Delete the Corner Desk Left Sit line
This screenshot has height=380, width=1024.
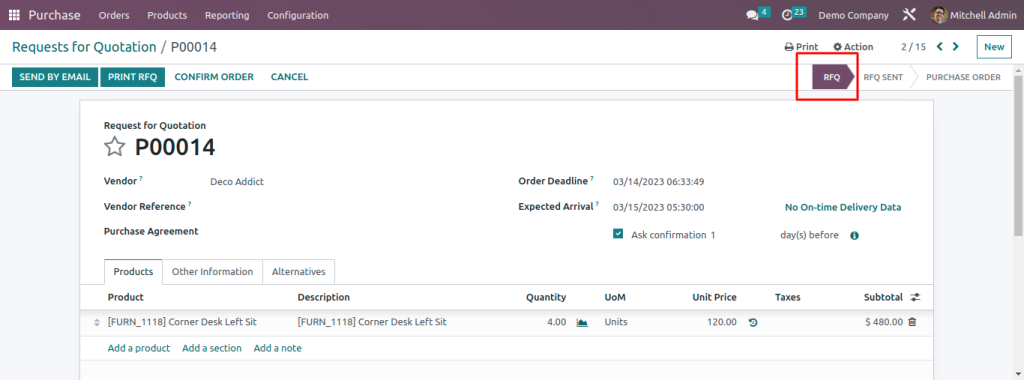tap(912, 322)
